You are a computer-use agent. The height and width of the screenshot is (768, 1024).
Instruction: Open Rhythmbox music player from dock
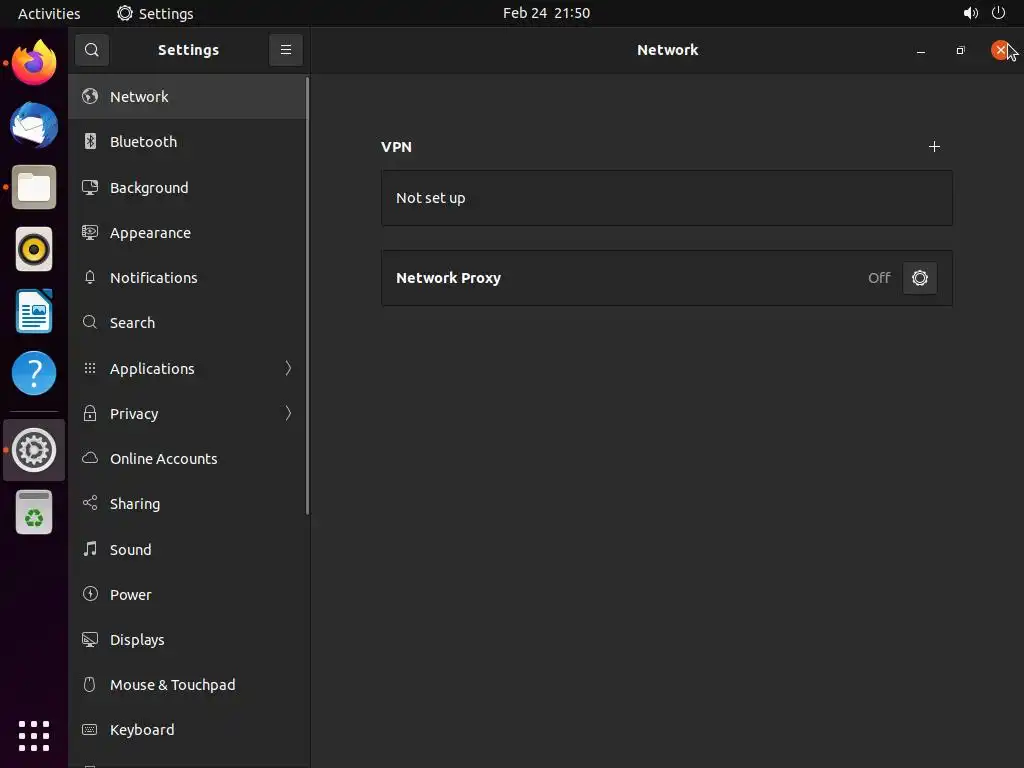coord(34,249)
